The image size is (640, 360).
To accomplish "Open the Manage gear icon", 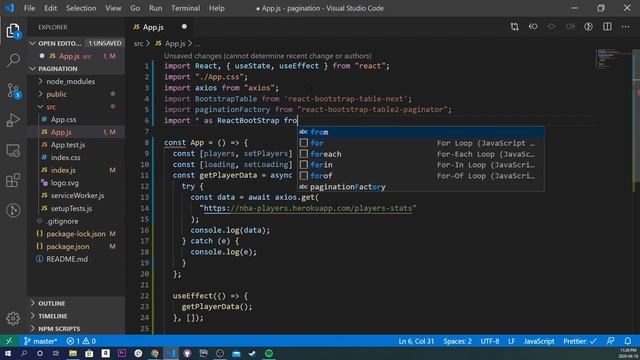I will click(x=13, y=318).
